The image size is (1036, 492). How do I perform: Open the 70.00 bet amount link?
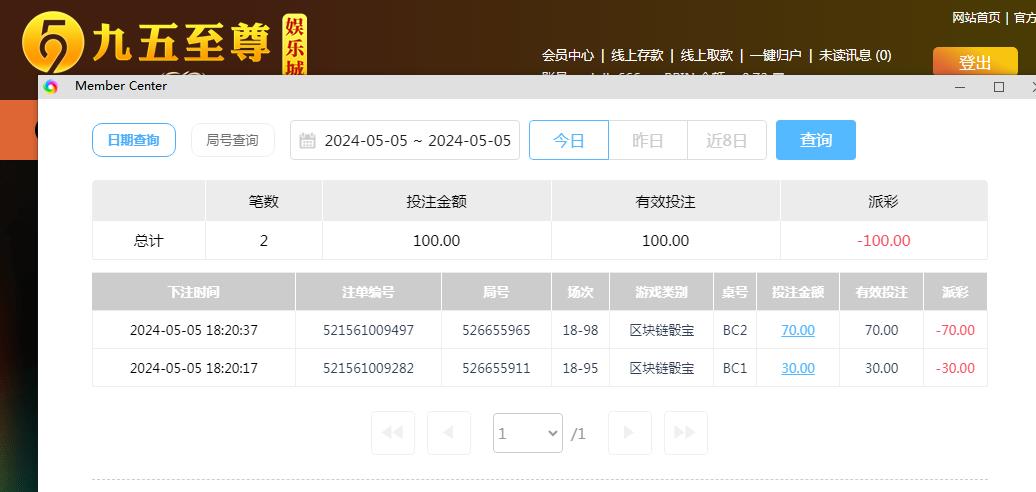(797, 330)
